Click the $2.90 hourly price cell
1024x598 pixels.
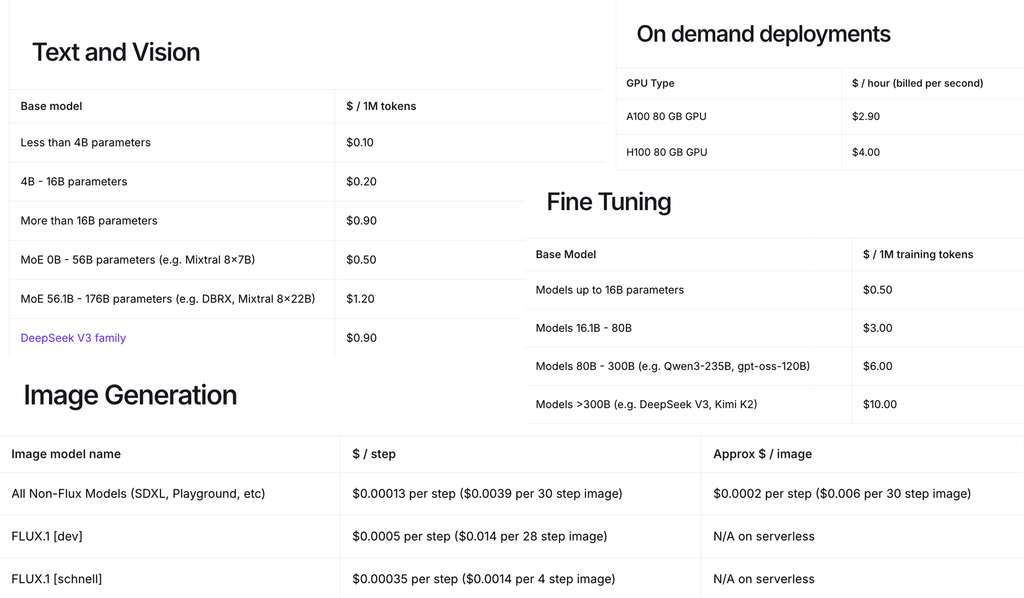coord(866,117)
